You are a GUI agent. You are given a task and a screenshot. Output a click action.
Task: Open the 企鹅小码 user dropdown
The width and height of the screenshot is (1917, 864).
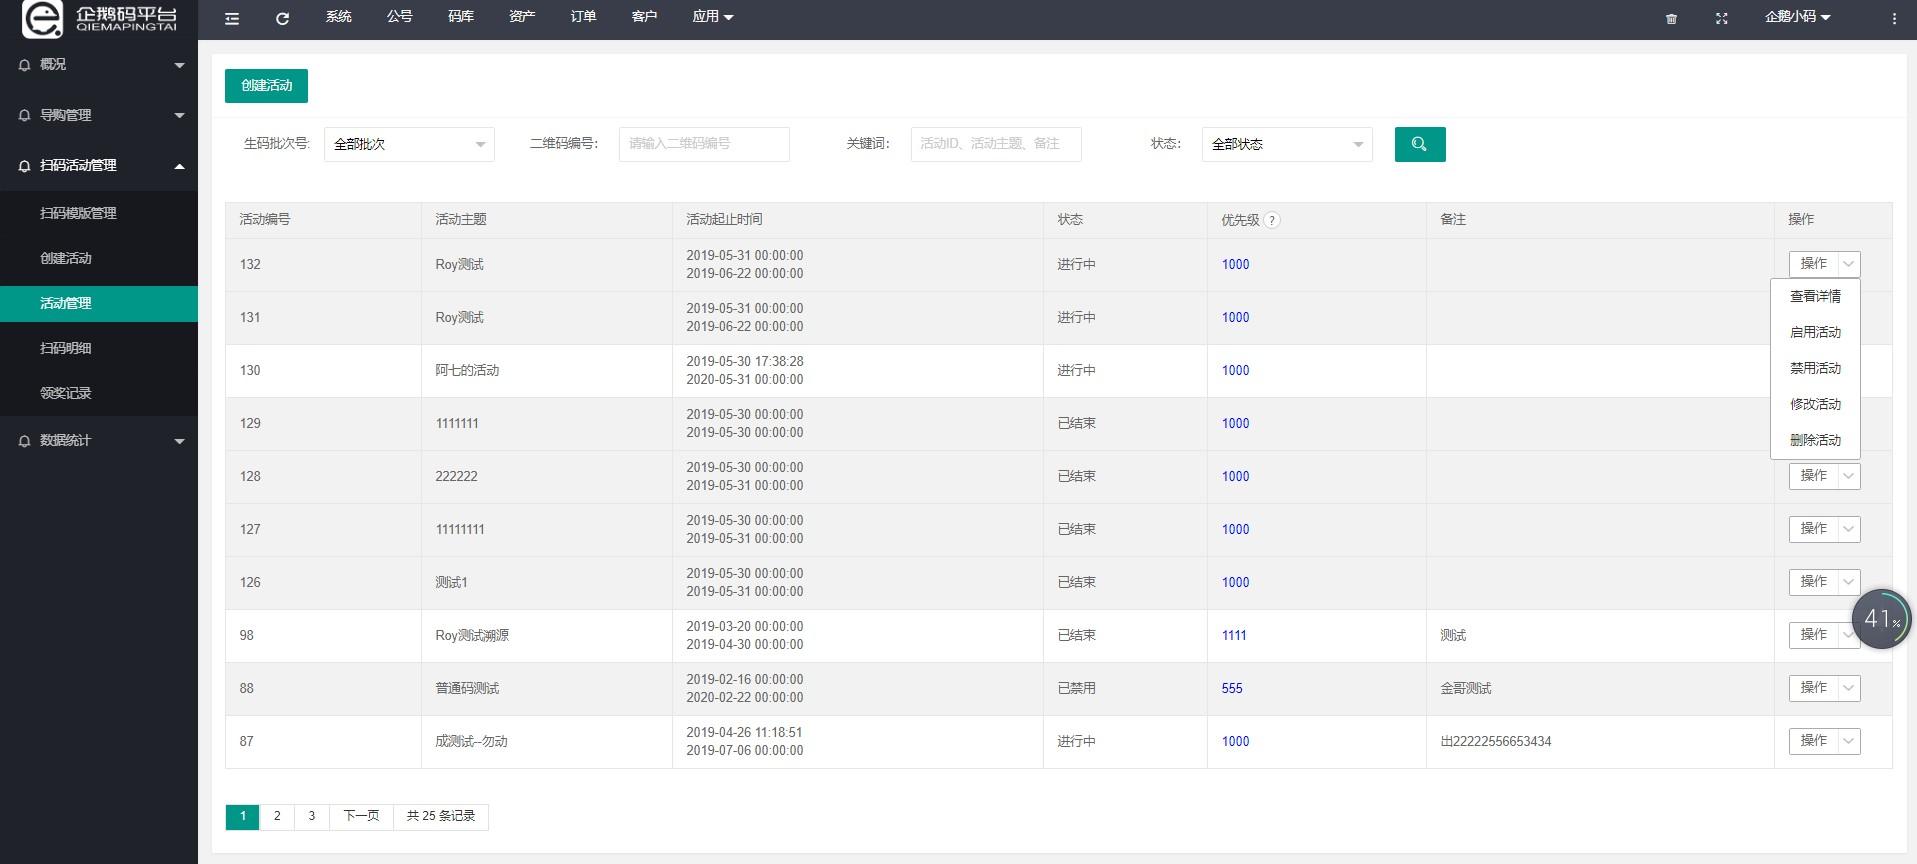coord(1797,17)
